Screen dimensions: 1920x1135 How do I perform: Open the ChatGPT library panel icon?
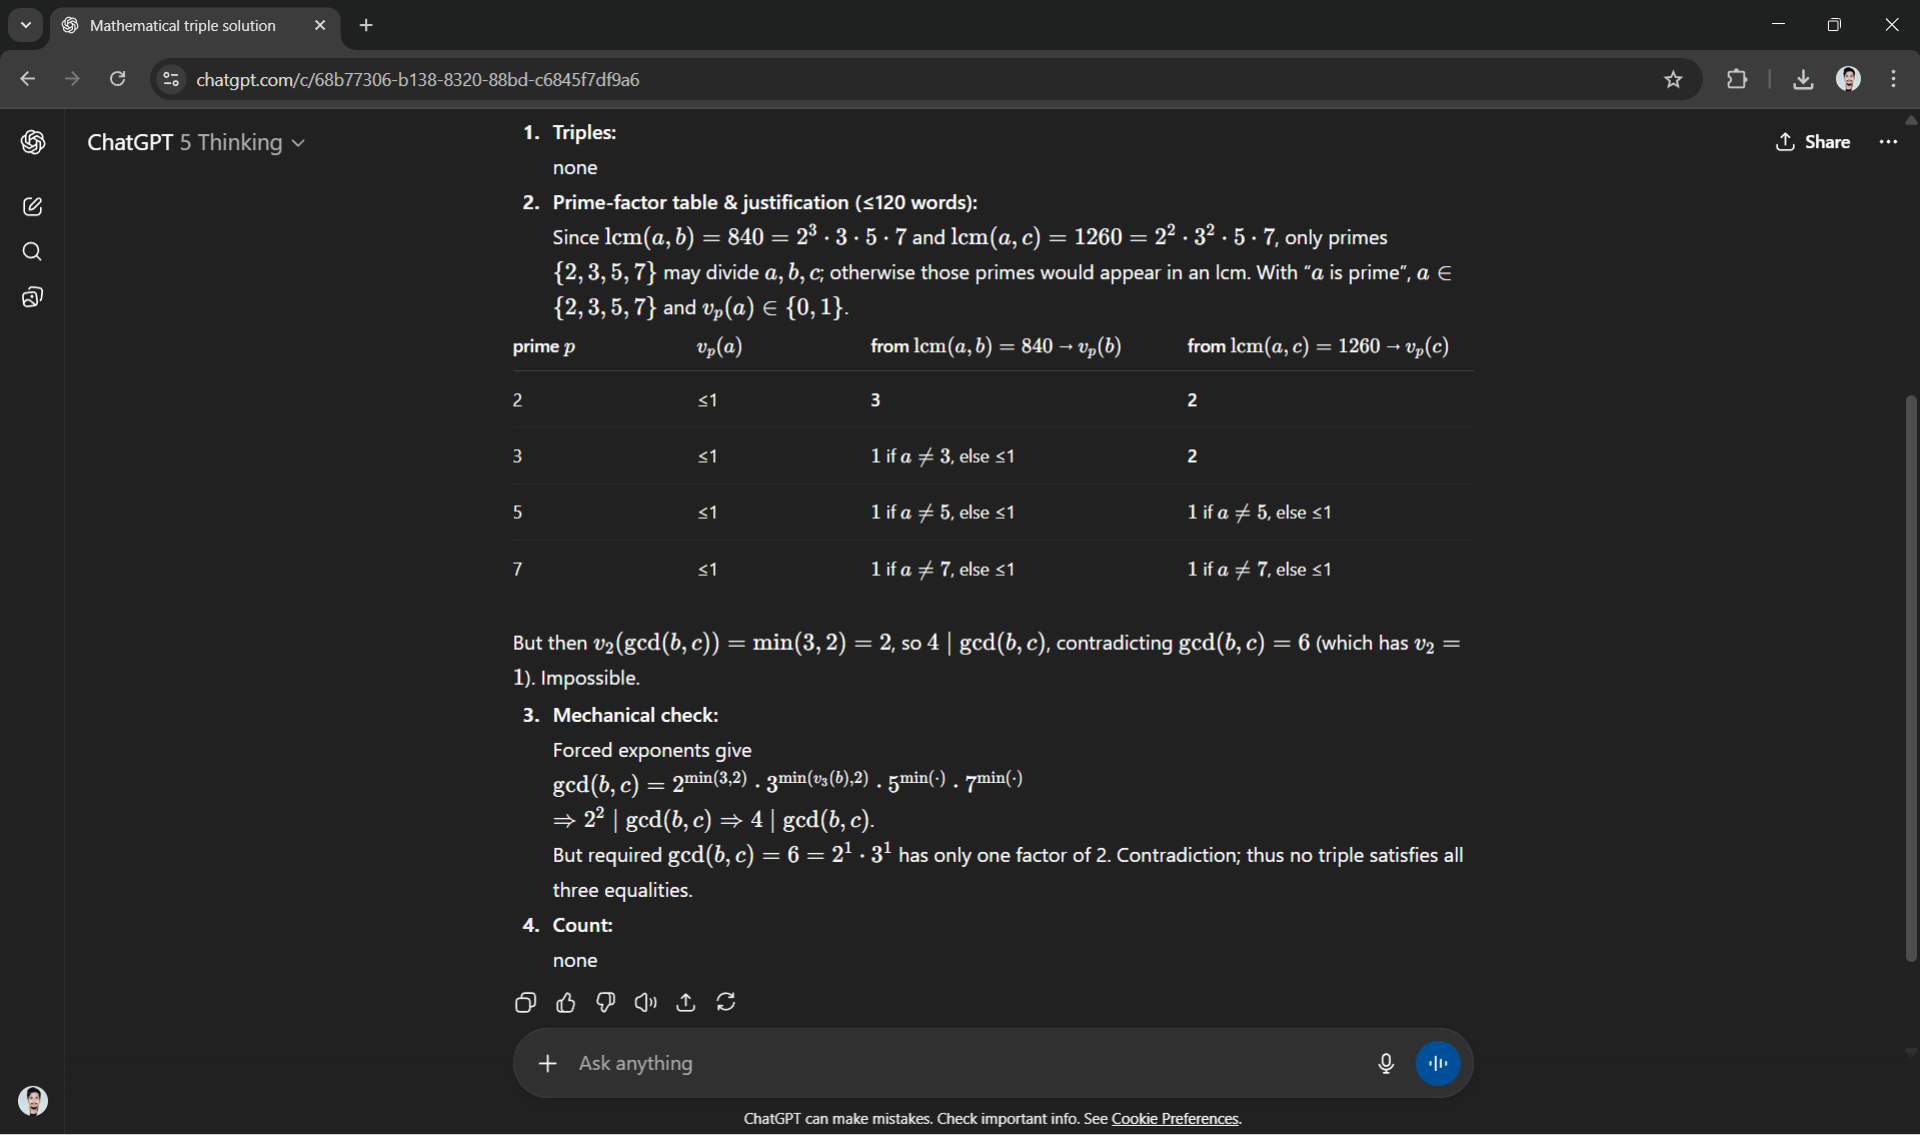pyautogui.click(x=33, y=296)
